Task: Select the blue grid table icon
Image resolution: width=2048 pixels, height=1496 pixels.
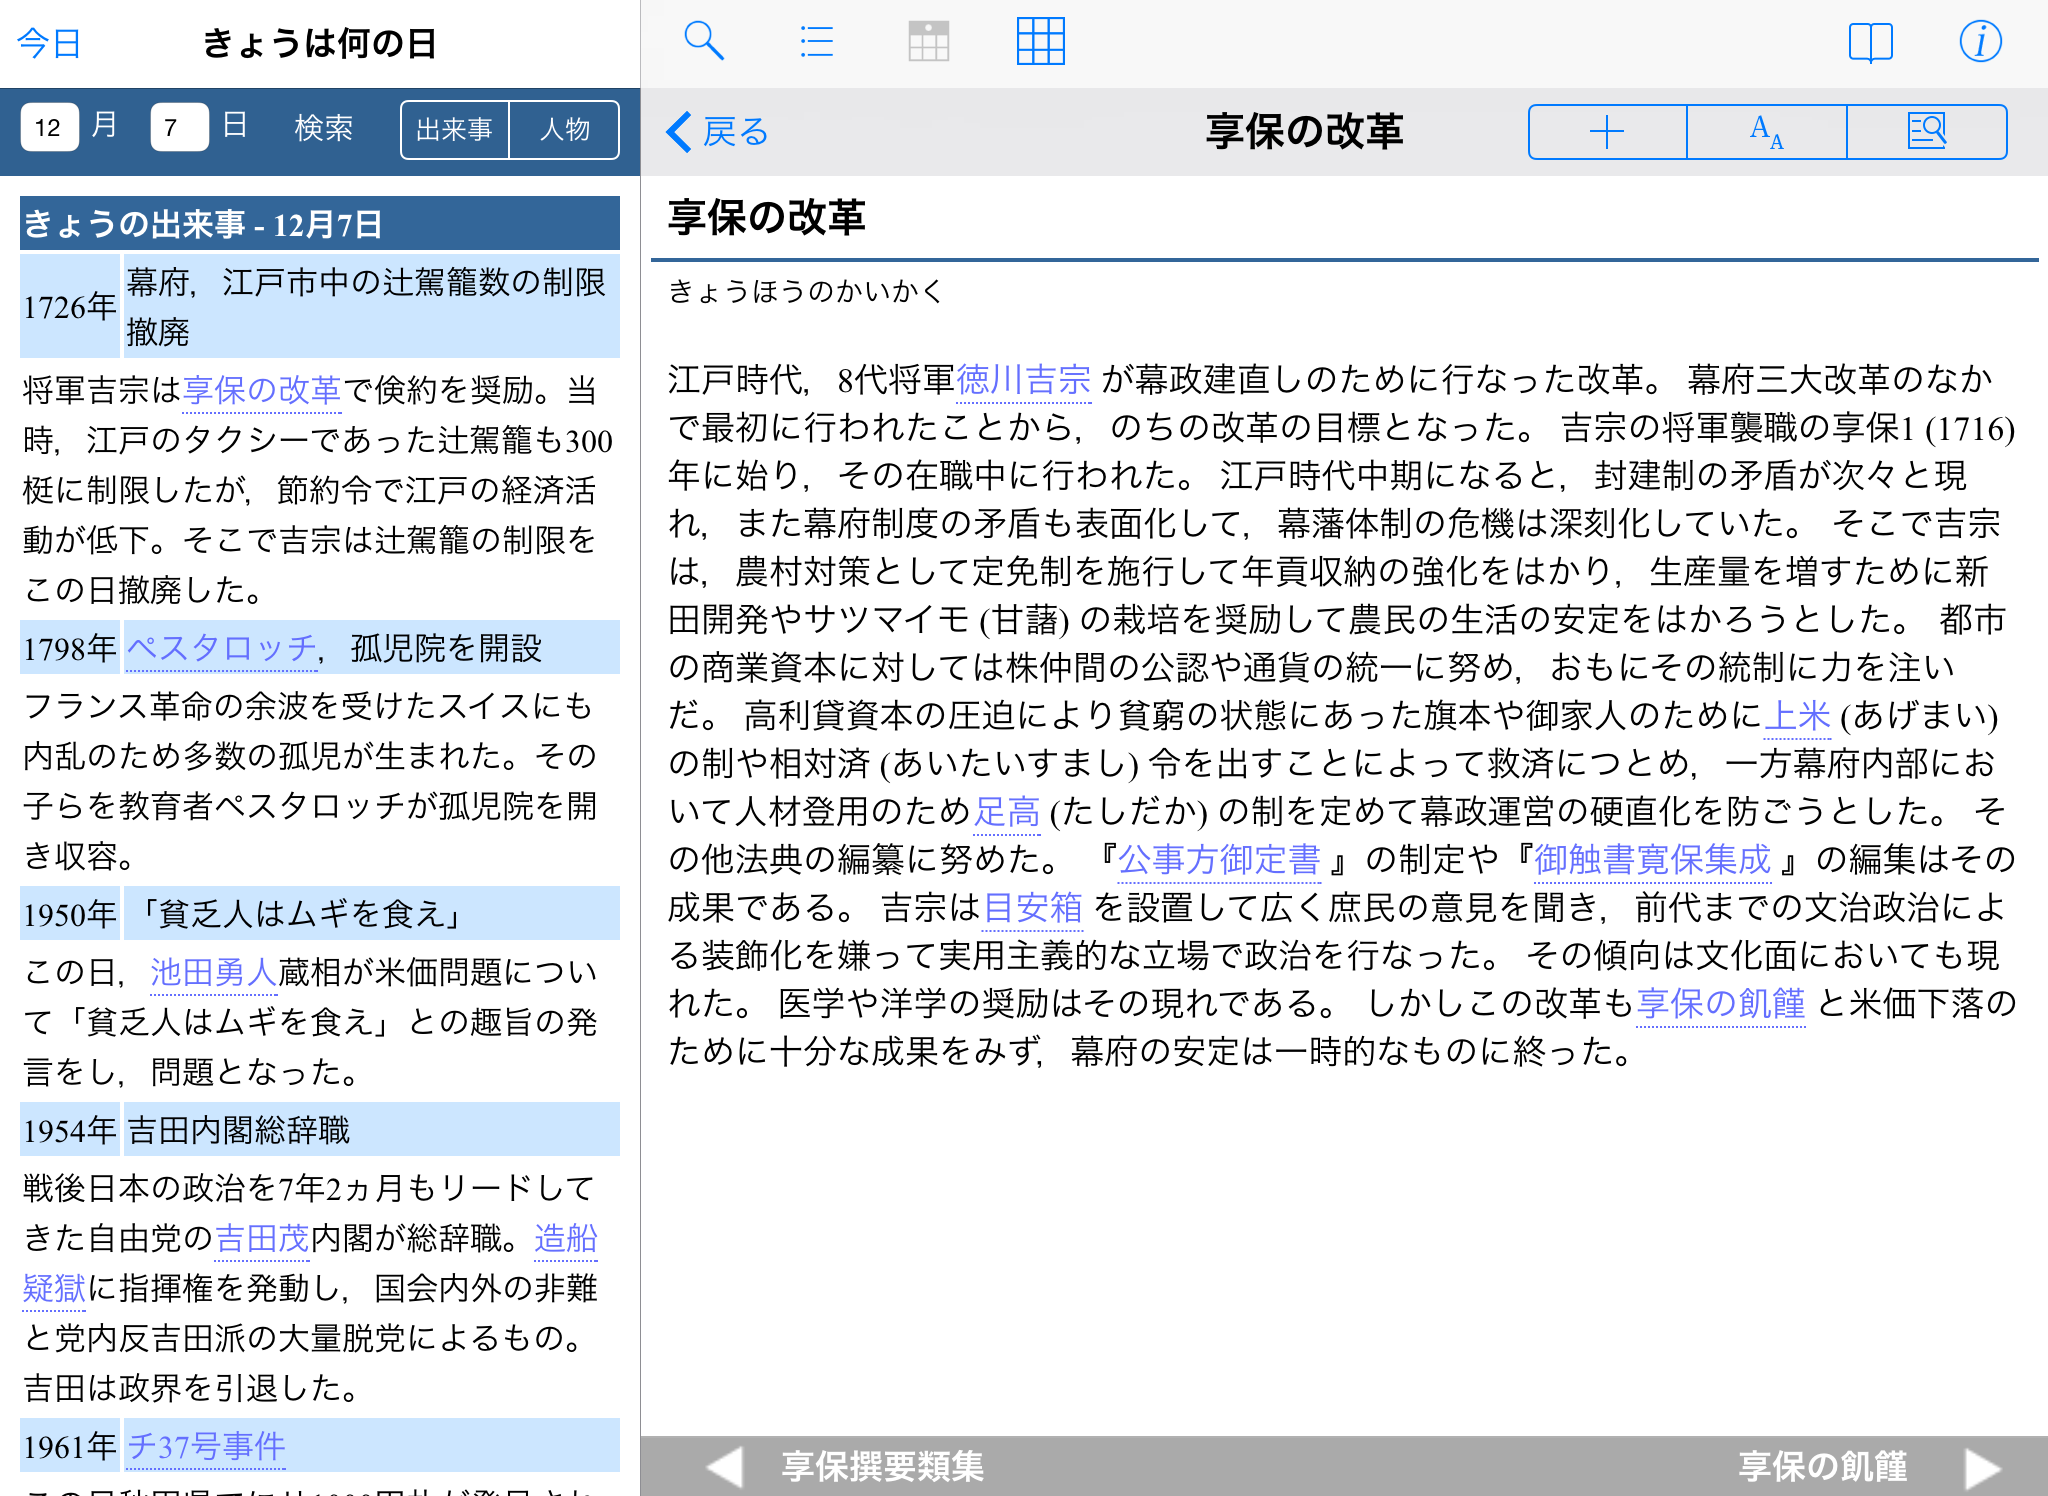Action: pyautogui.click(x=1040, y=42)
